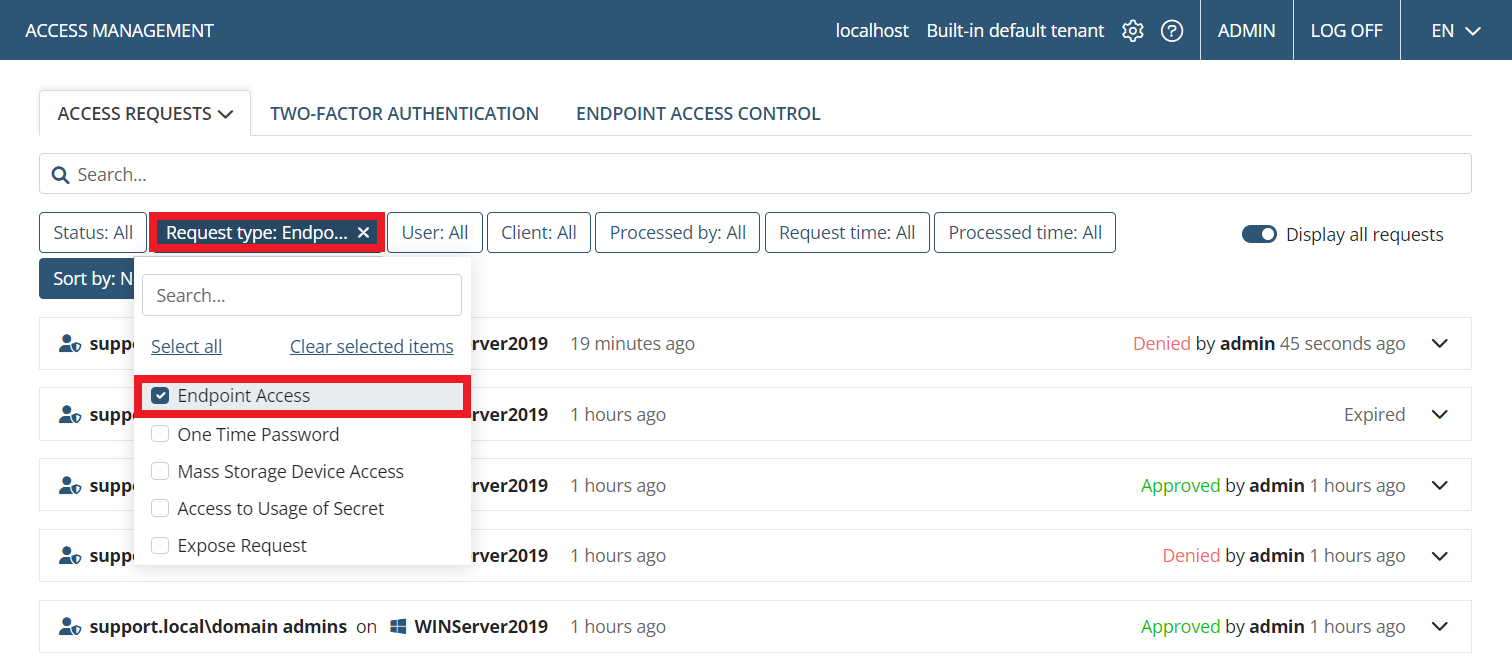Click the Select all link
This screenshot has height=667, width=1512.
(x=187, y=347)
